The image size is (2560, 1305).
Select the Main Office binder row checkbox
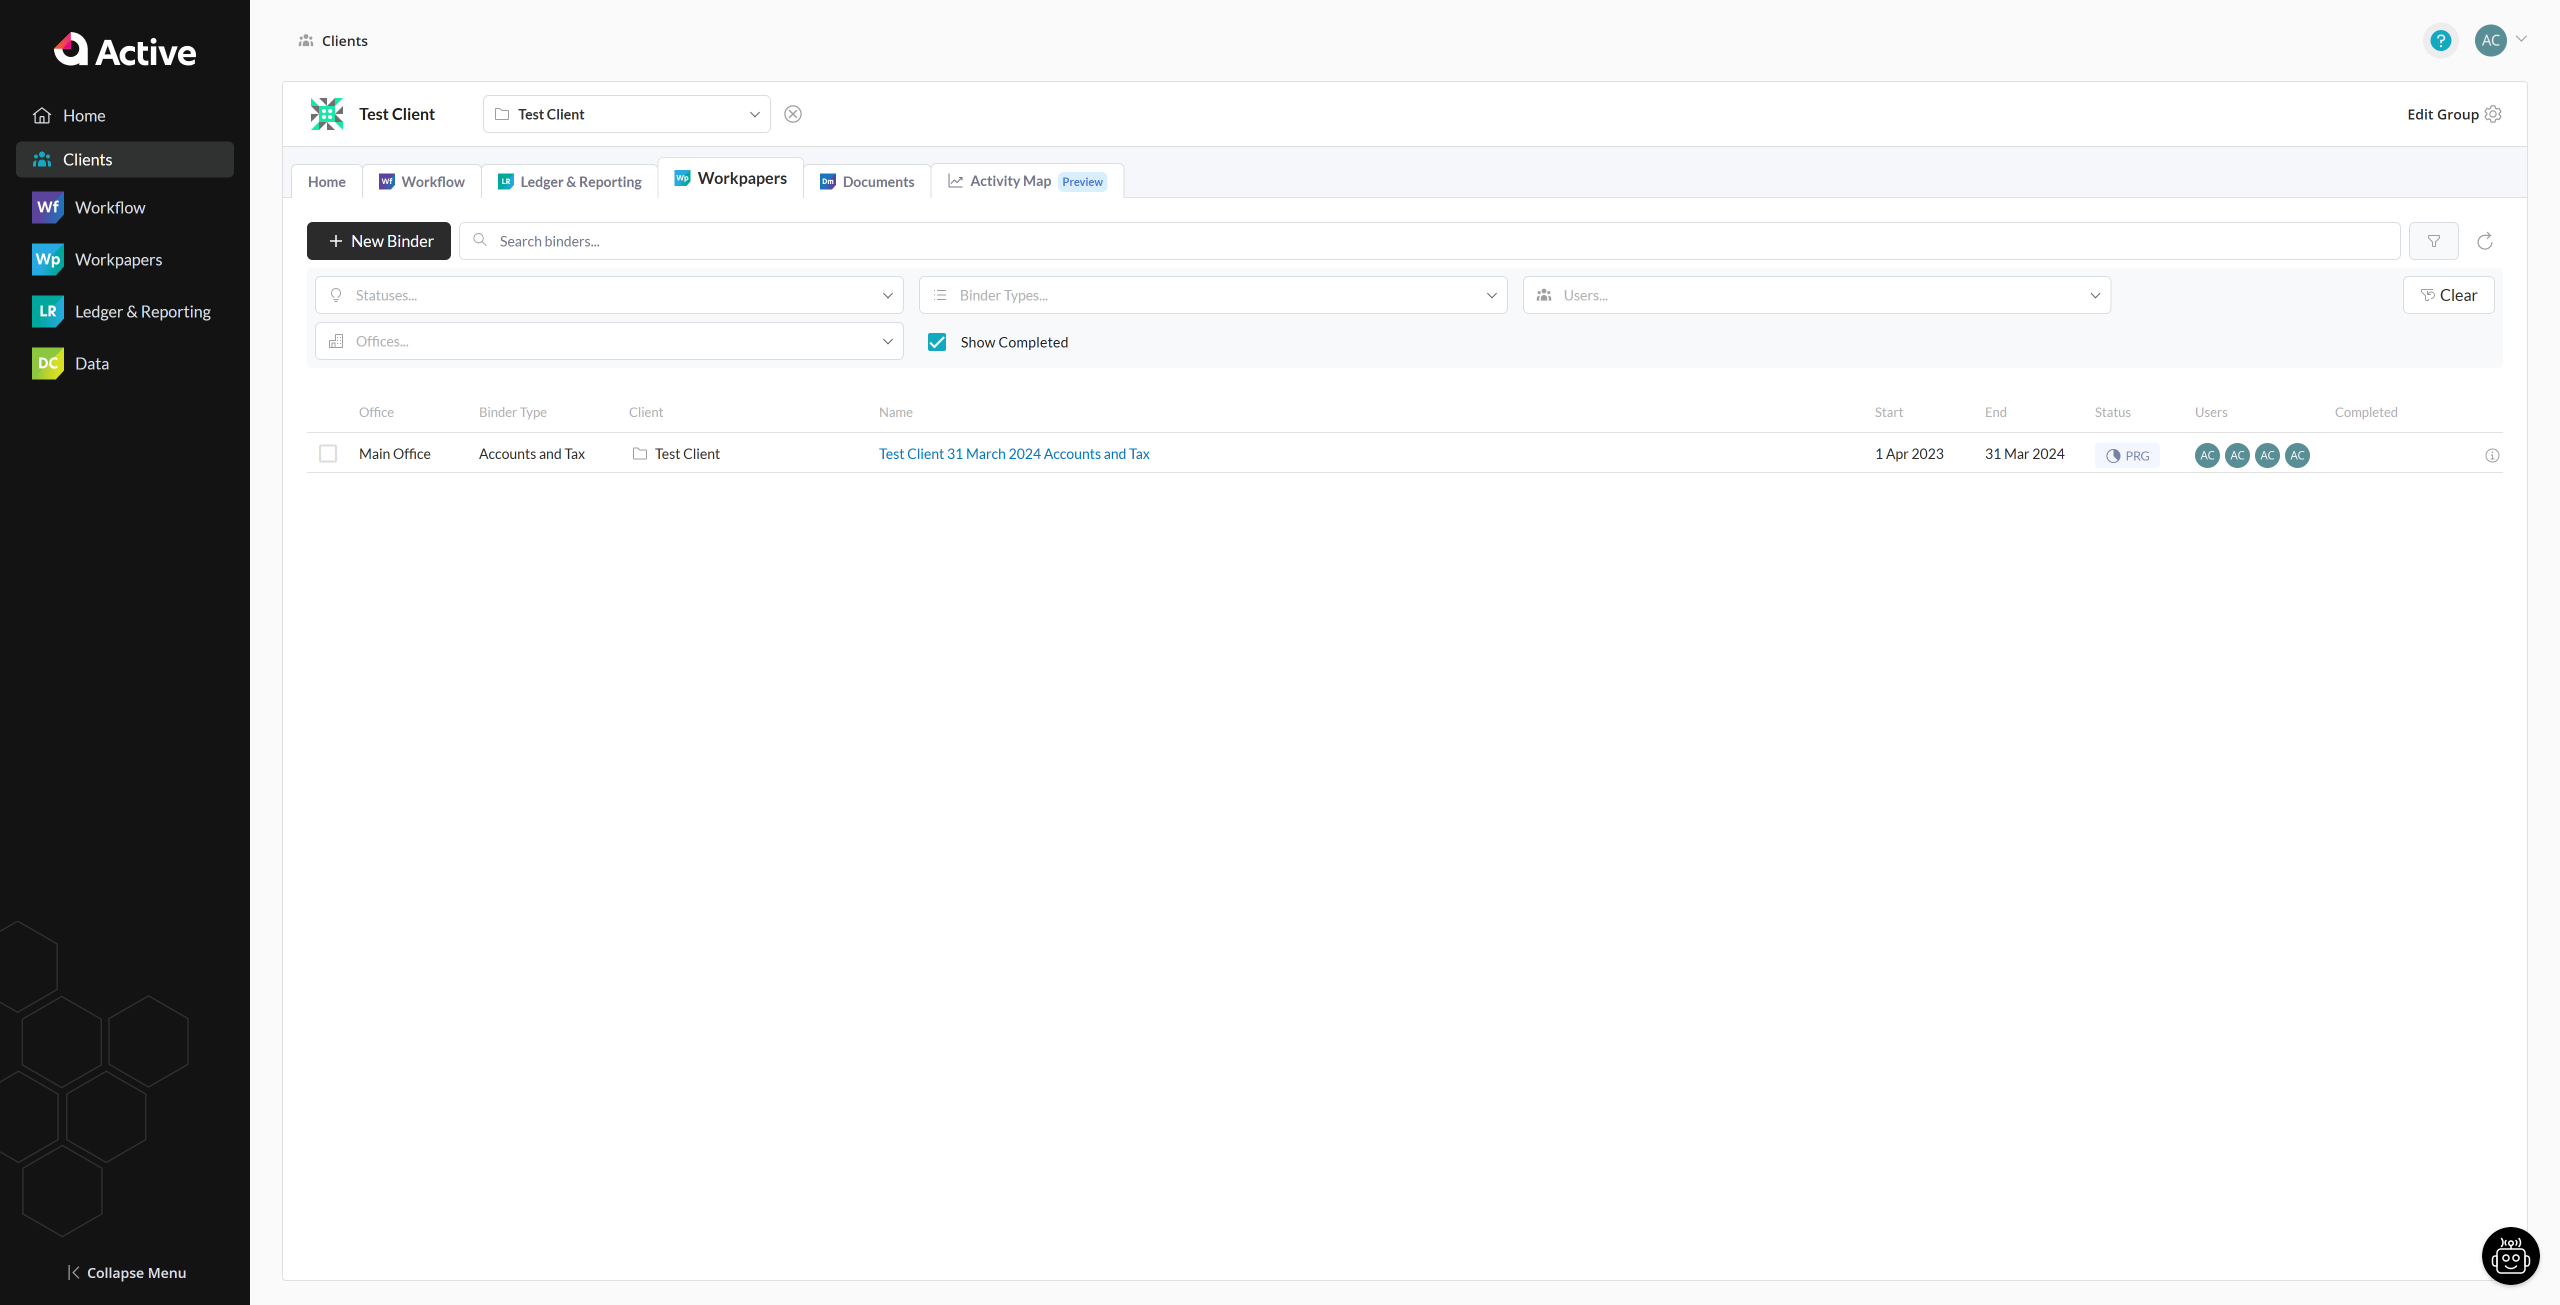(328, 454)
